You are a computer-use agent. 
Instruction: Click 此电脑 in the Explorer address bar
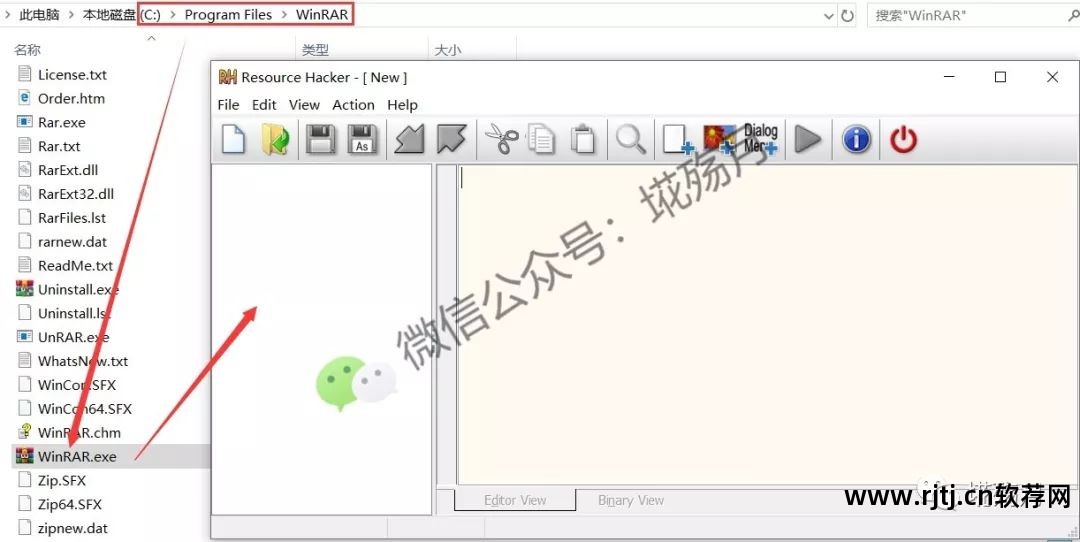tap(39, 14)
